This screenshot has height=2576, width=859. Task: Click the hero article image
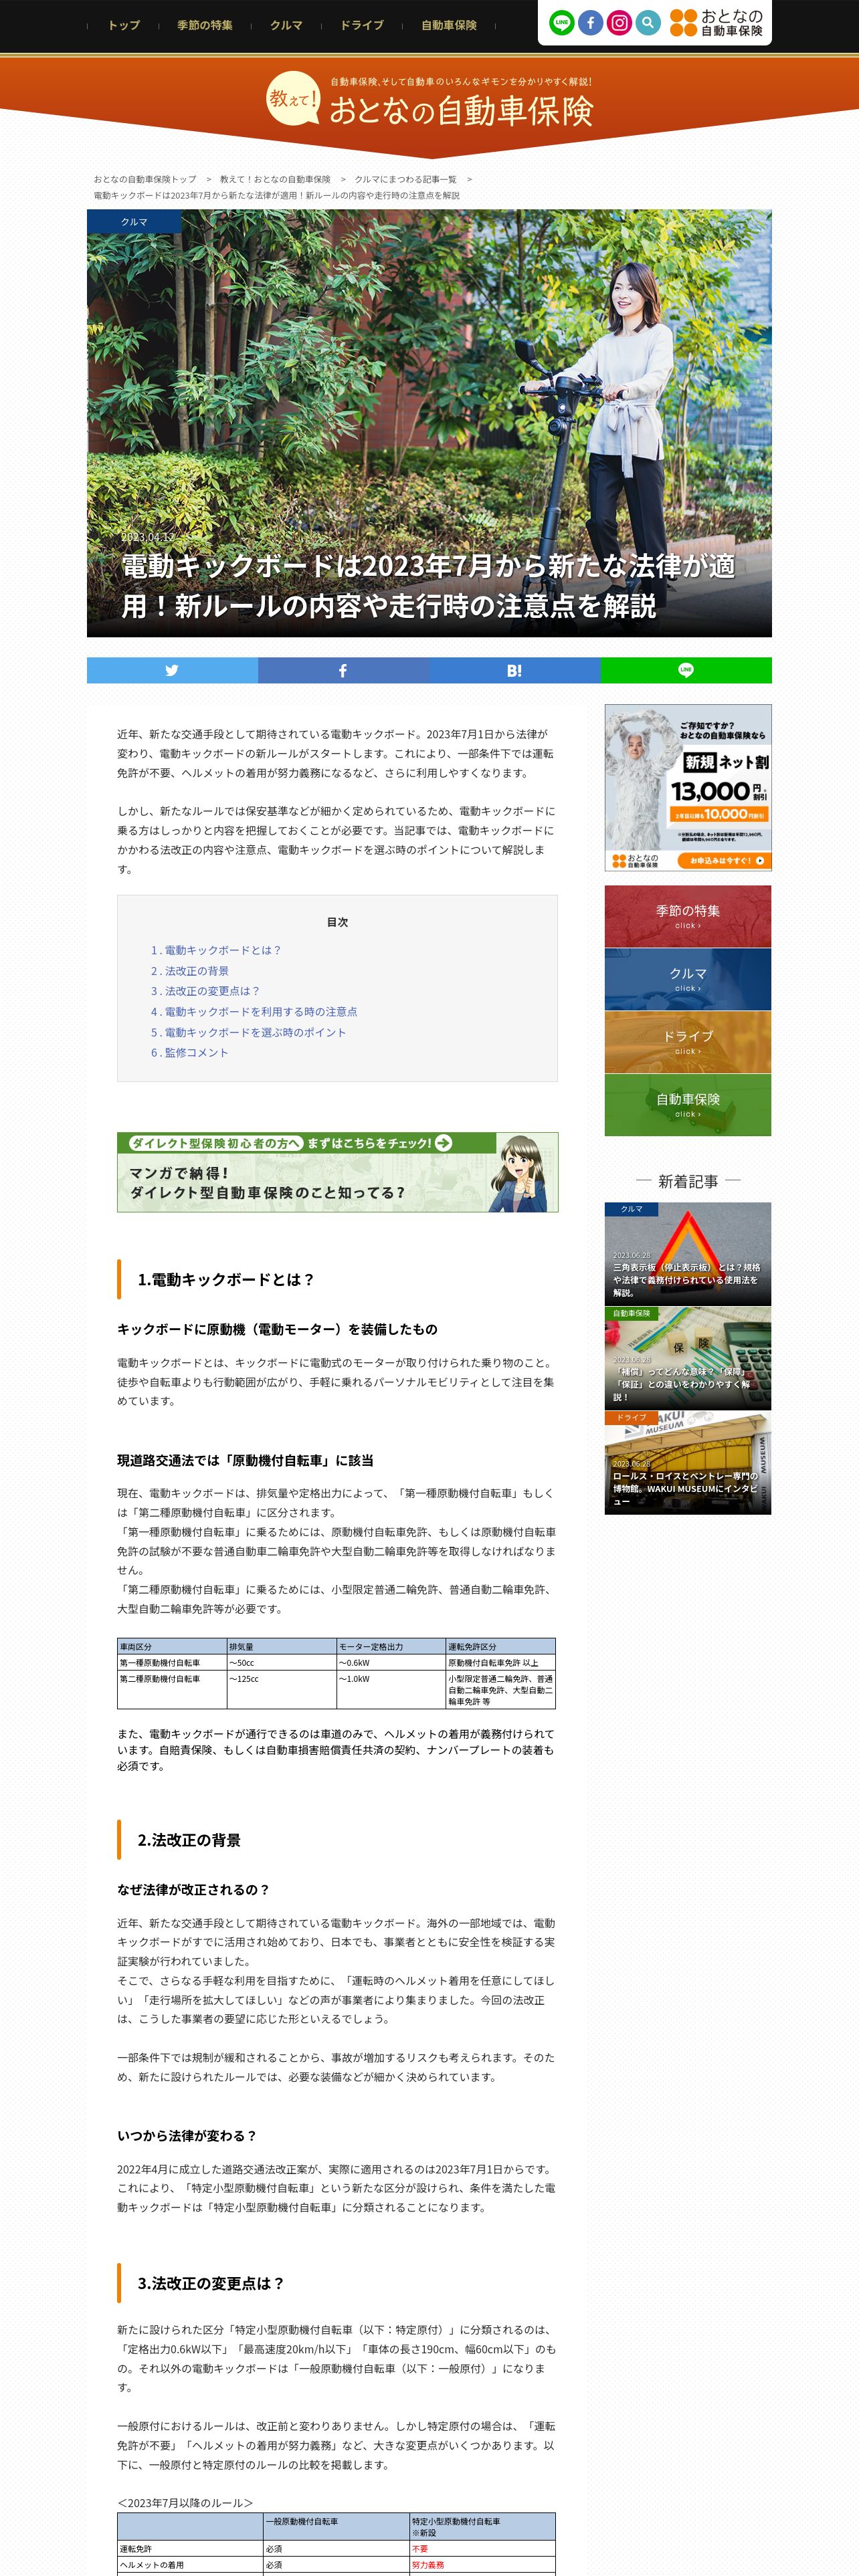[x=429, y=423]
